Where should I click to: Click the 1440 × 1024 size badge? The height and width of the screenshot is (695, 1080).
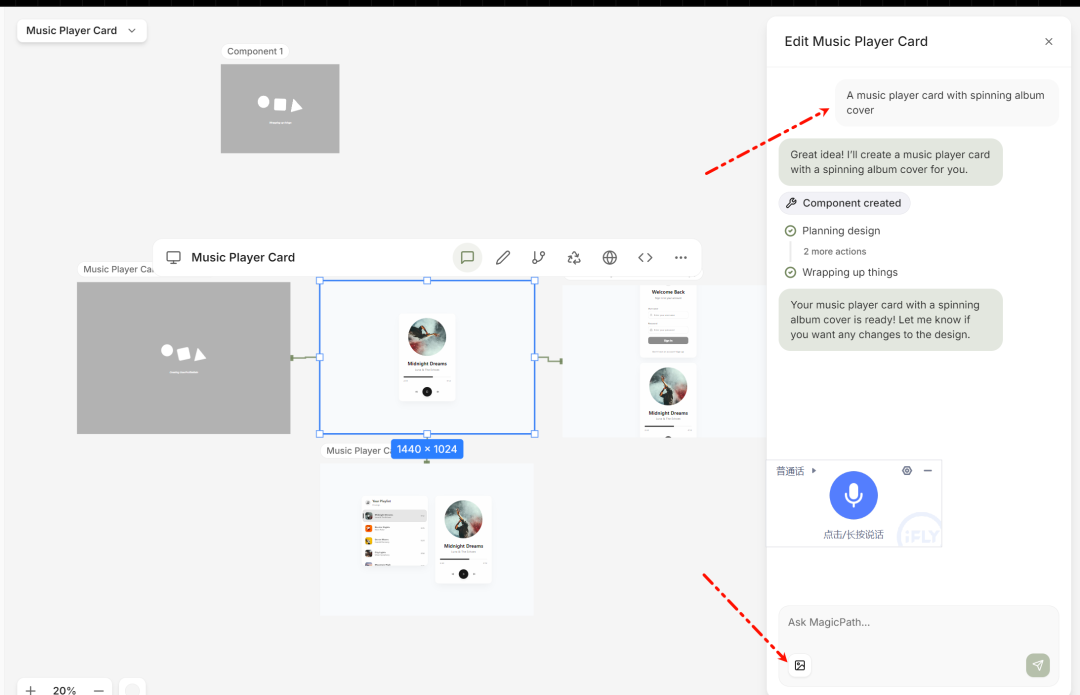(427, 449)
